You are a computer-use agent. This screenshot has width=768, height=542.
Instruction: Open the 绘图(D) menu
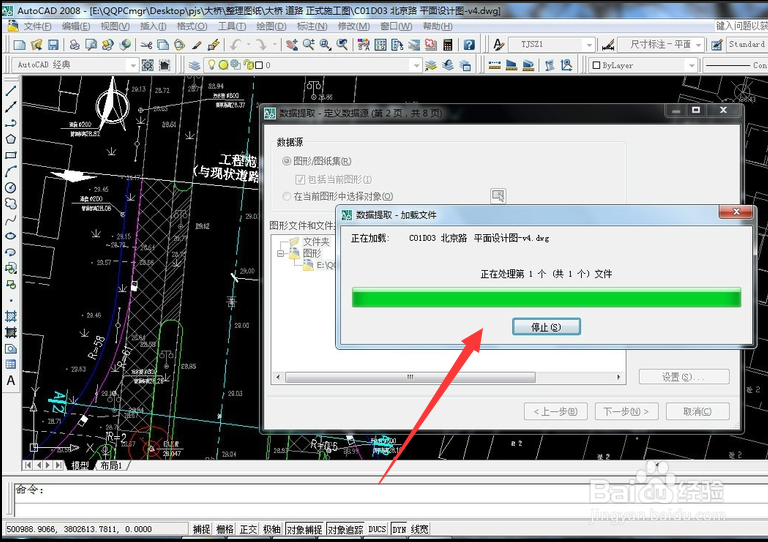(271, 26)
